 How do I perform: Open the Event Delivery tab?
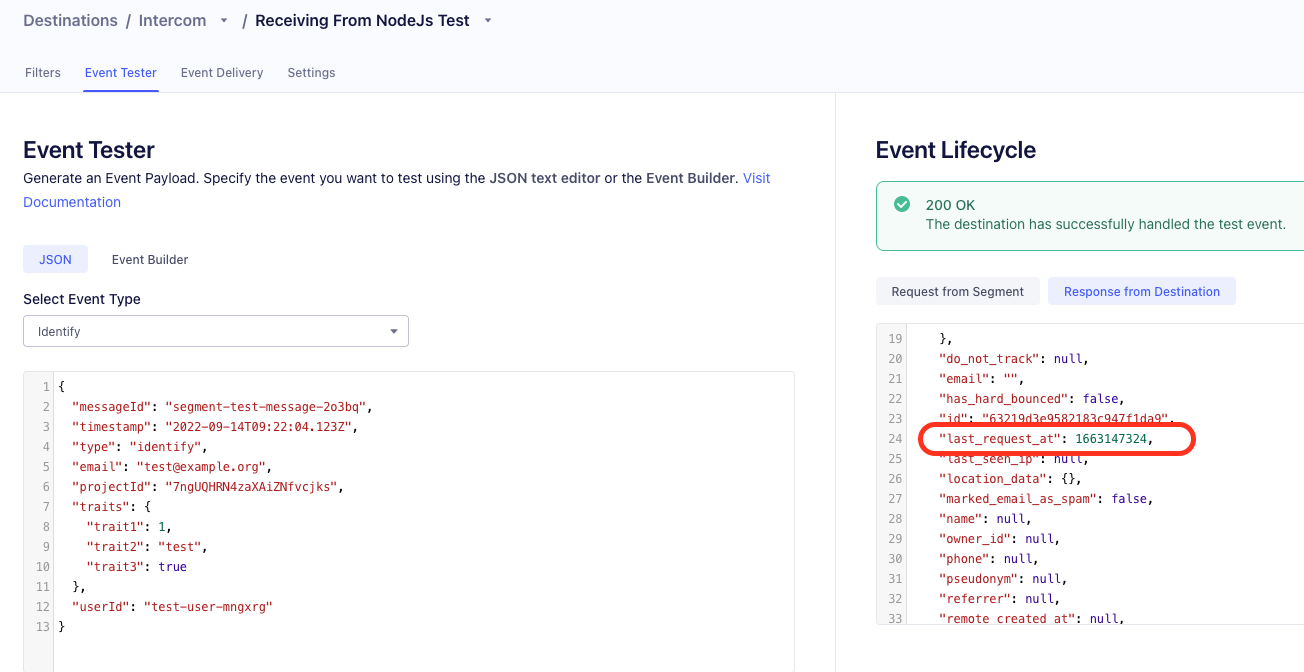(x=221, y=72)
